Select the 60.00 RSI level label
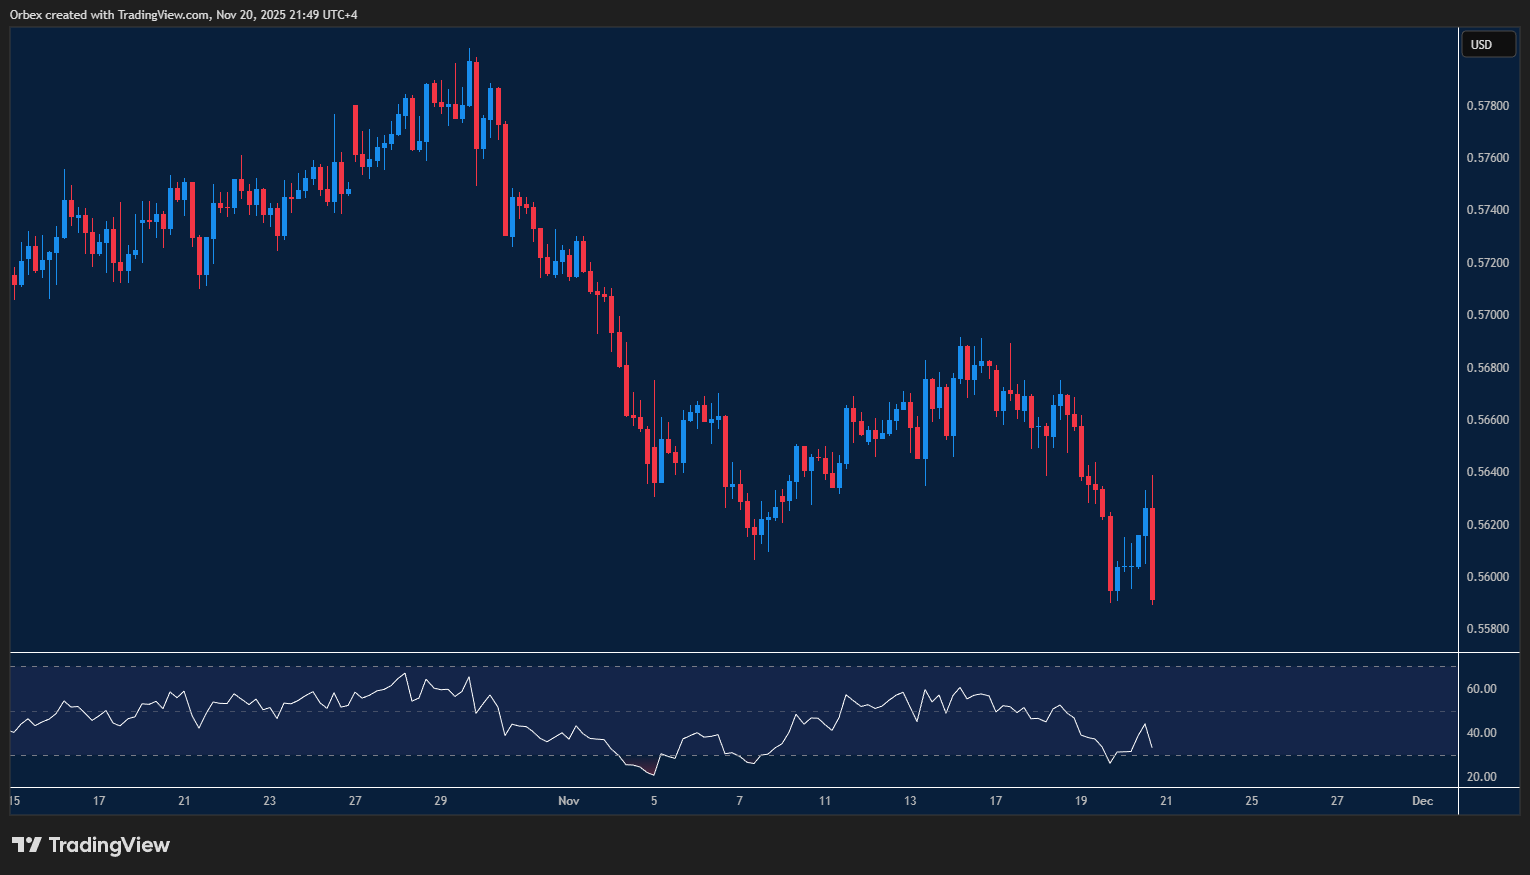Screen dimensions: 1530x875 (1483, 688)
